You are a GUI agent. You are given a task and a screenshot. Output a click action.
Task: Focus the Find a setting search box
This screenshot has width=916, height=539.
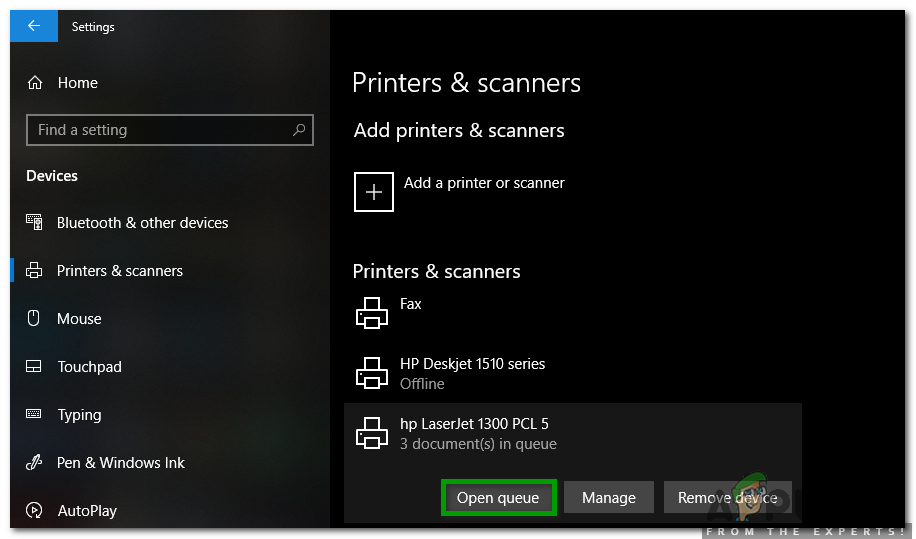tap(160, 130)
